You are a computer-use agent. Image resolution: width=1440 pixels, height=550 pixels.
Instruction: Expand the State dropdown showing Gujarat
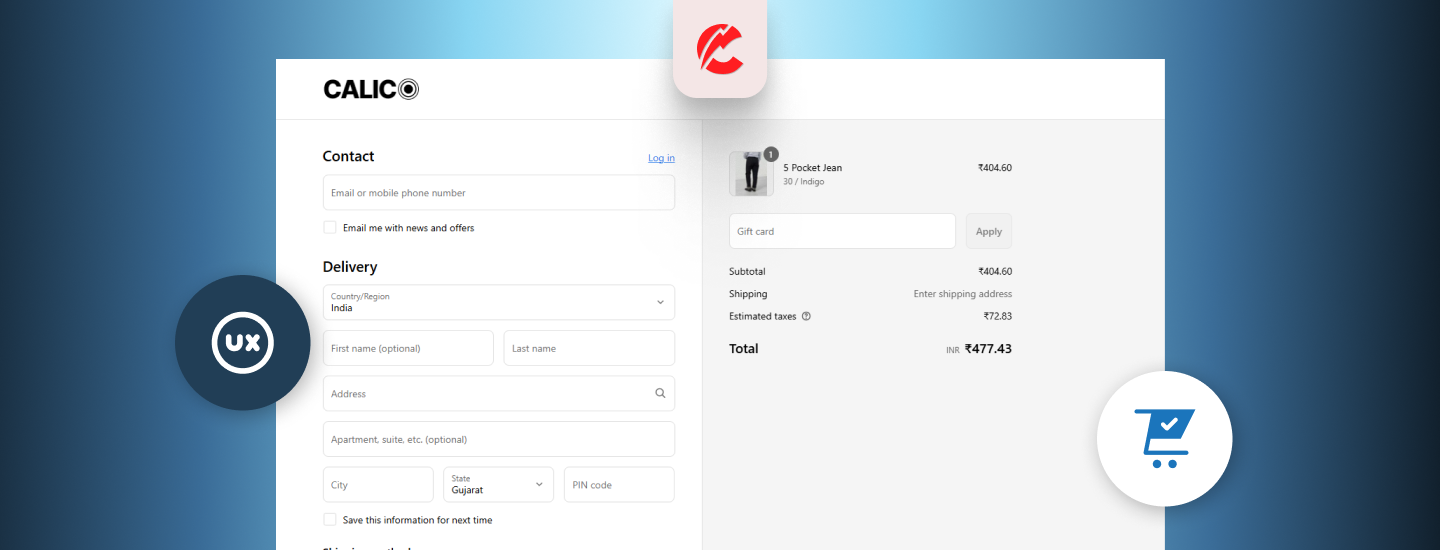pyautogui.click(x=498, y=484)
